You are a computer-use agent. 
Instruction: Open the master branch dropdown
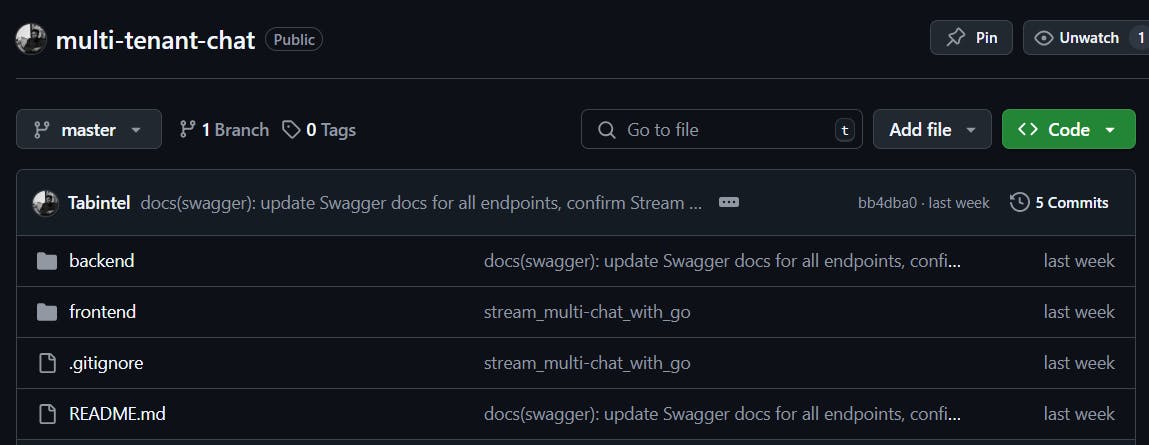click(x=88, y=130)
